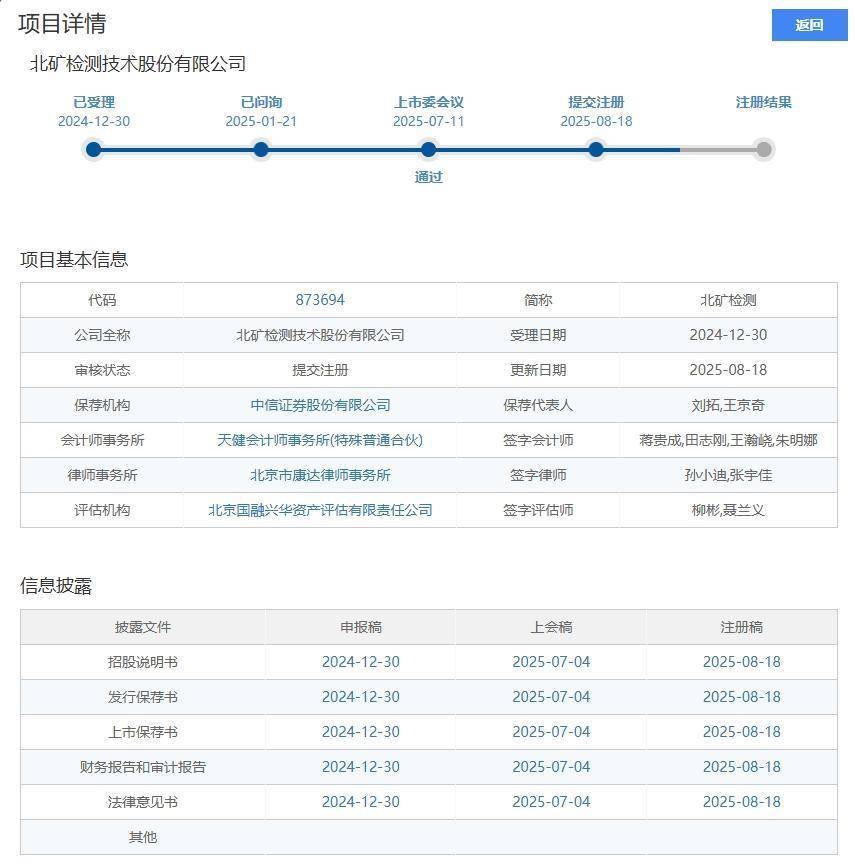Image resolution: width=855 pixels, height=867 pixels.
Task: Click the 其他 row label
Action: tap(143, 837)
